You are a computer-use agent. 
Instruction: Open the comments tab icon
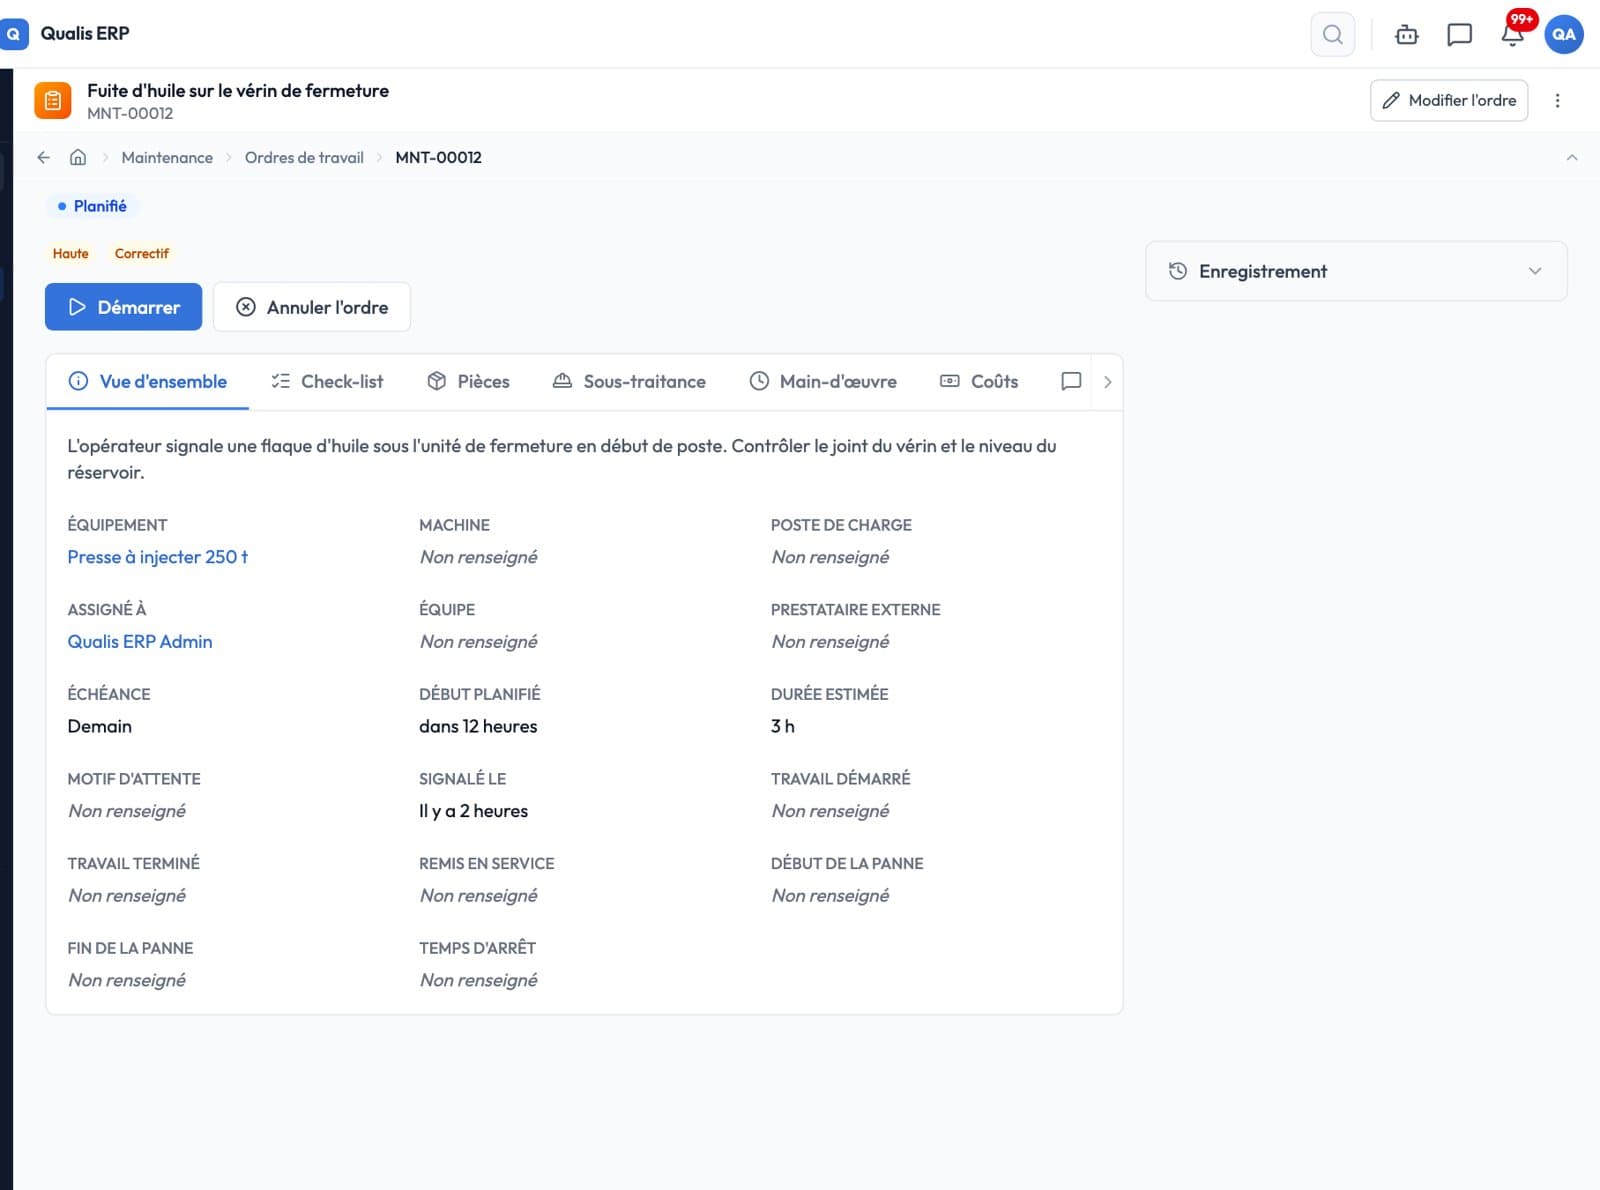coord(1070,381)
